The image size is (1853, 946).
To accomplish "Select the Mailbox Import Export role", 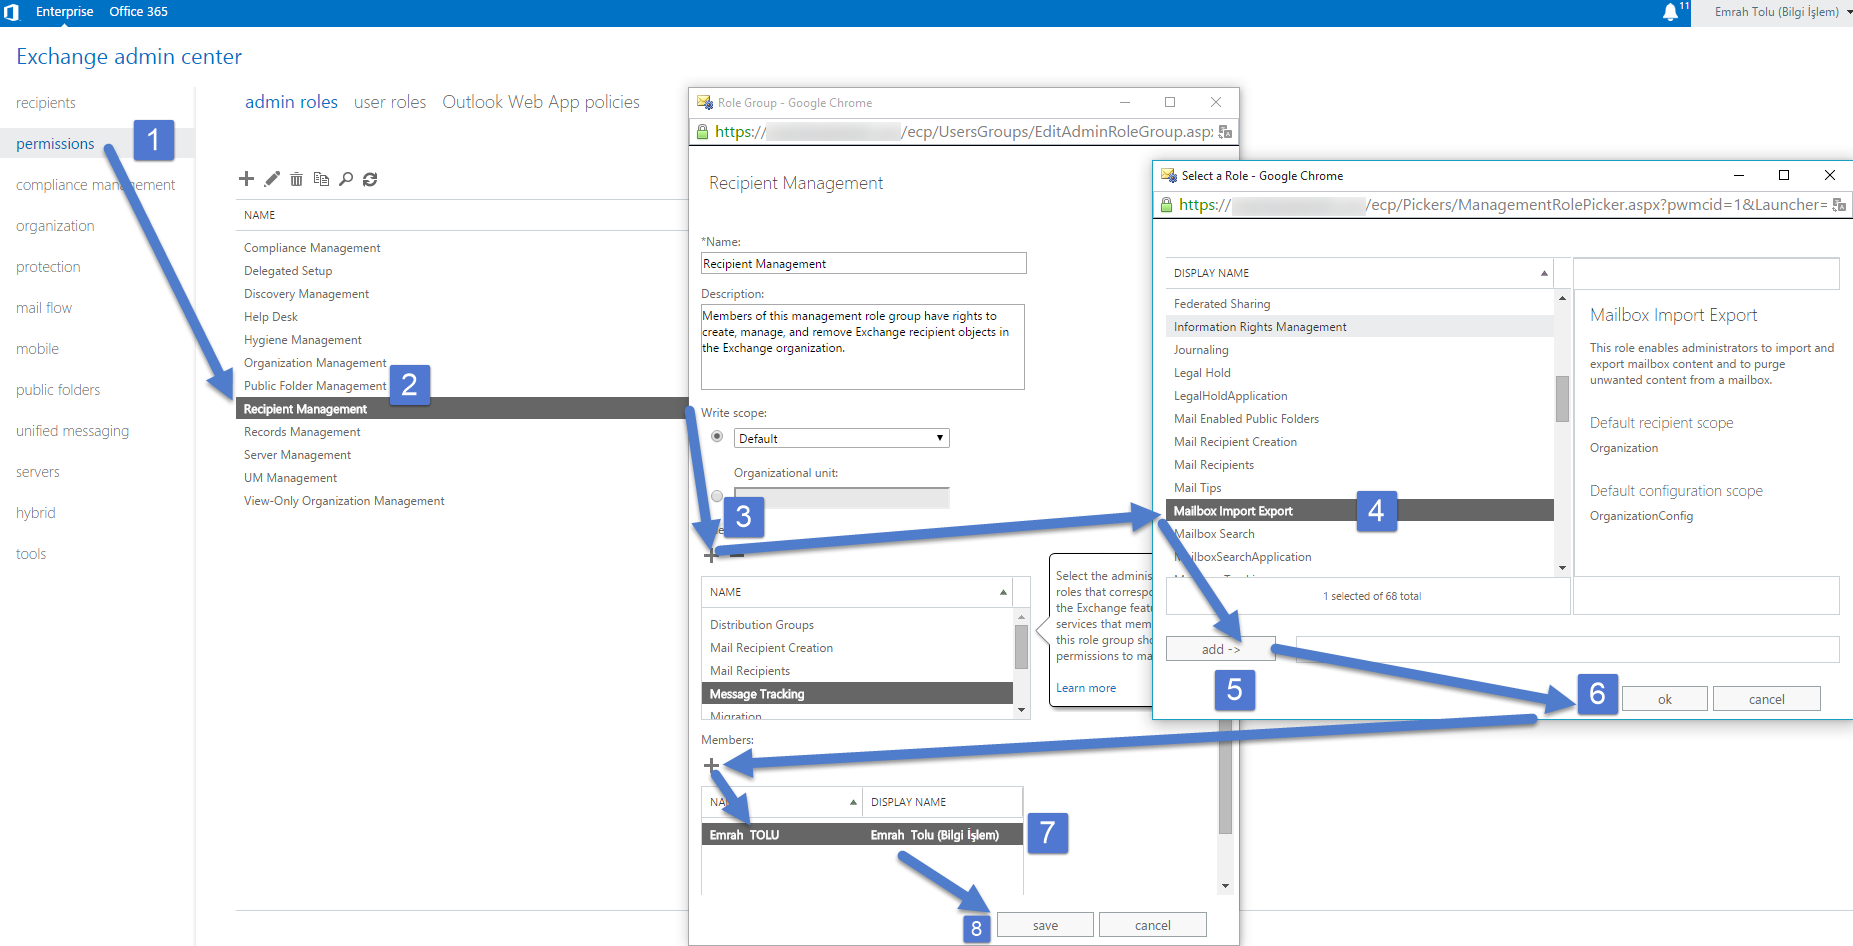I will pyautogui.click(x=1360, y=511).
